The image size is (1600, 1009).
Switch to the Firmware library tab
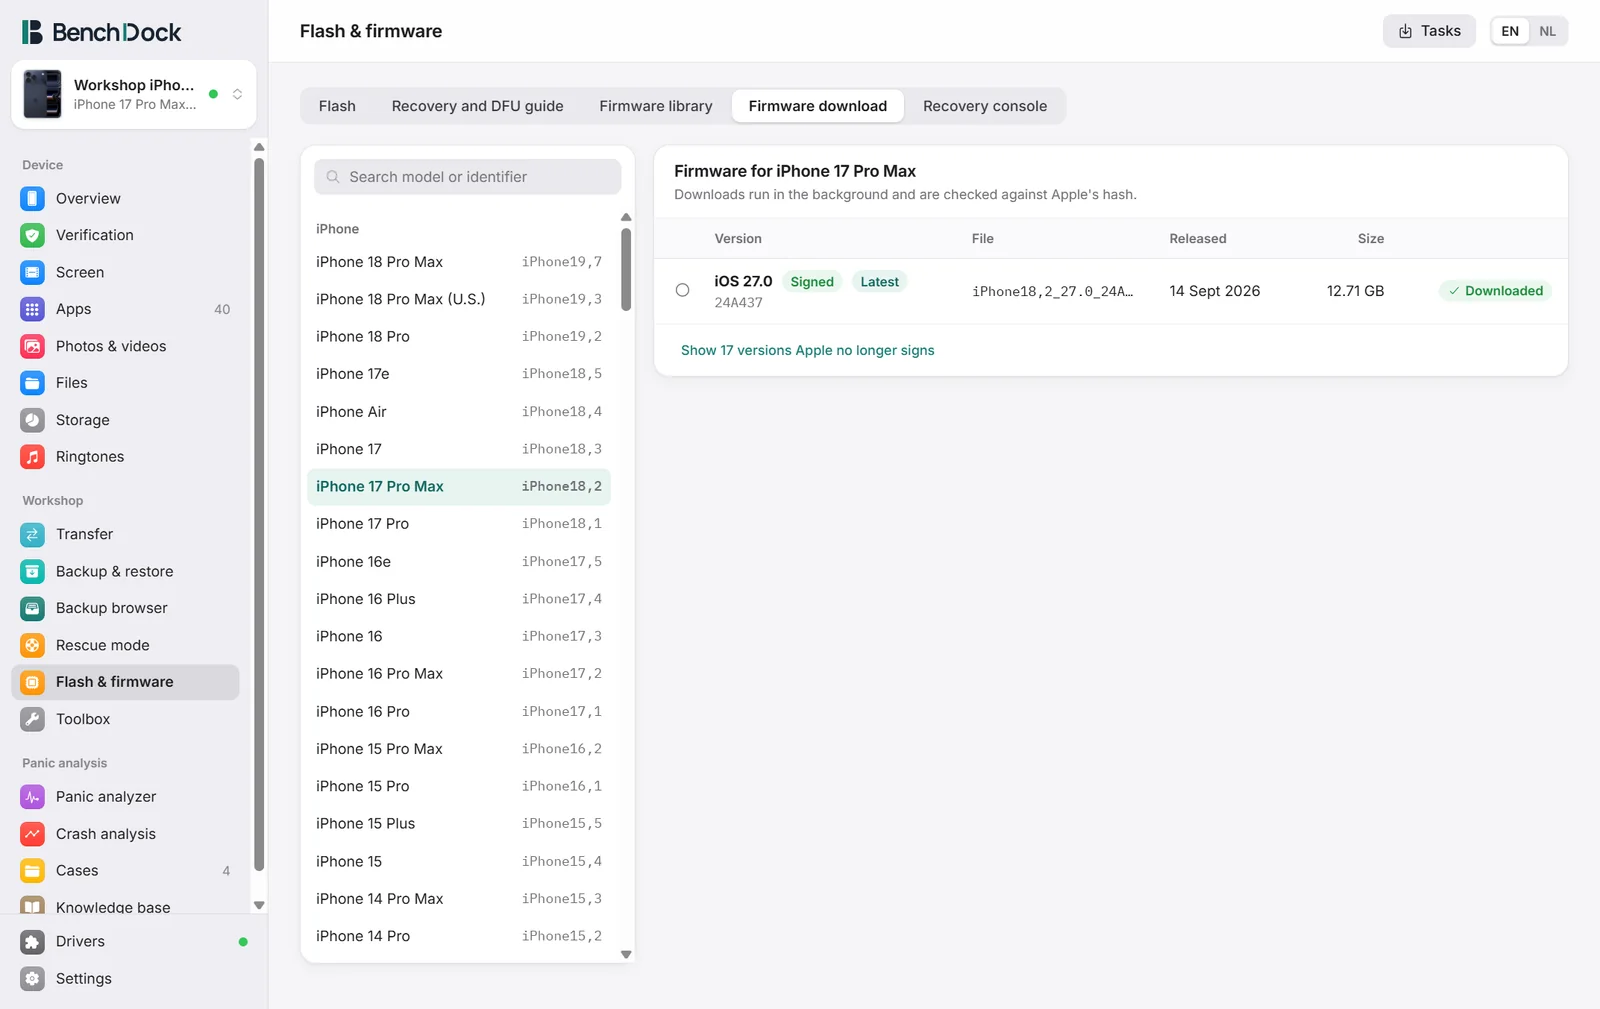[656, 106]
